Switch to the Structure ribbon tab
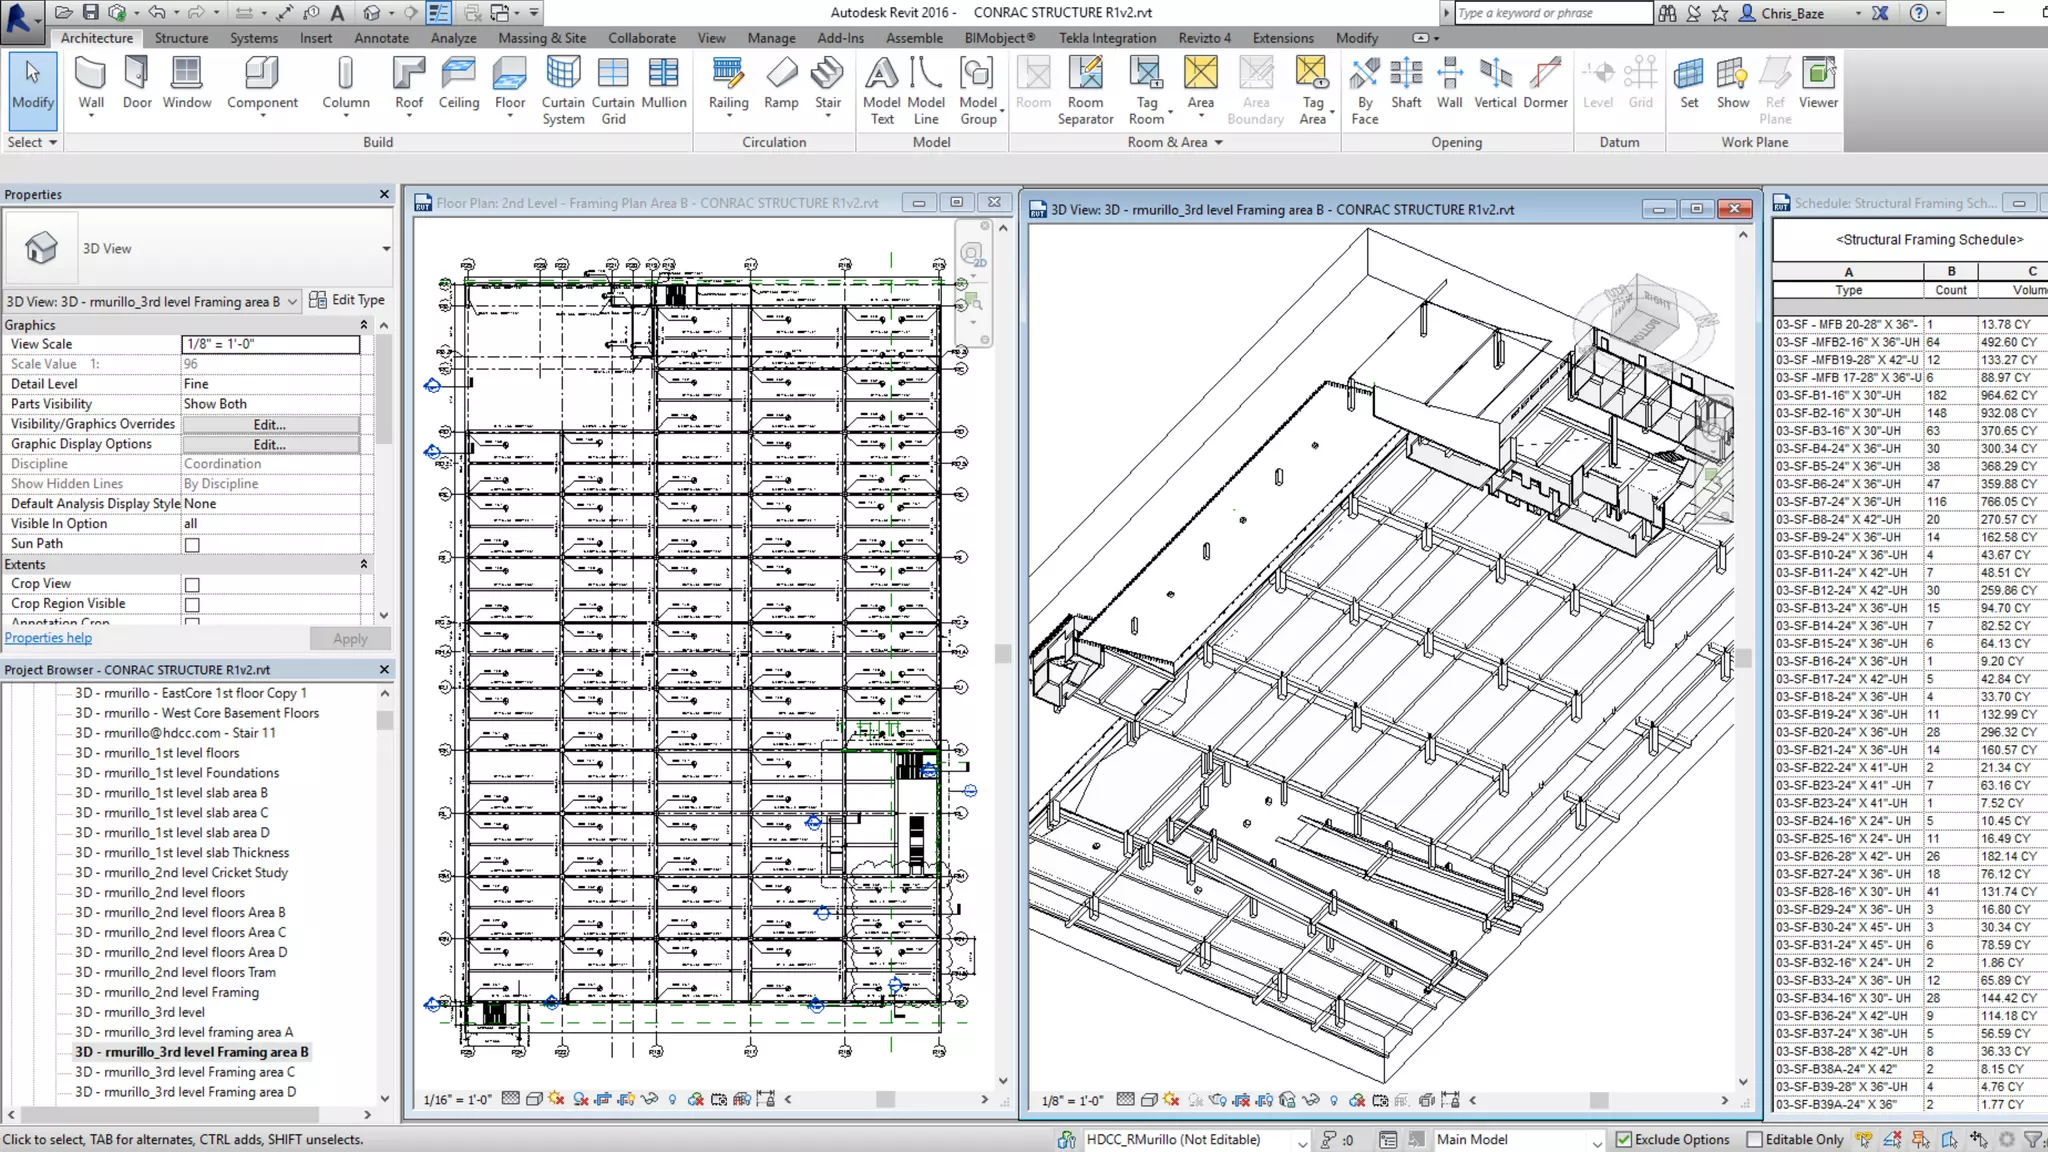 pyautogui.click(x=181, y=38)
